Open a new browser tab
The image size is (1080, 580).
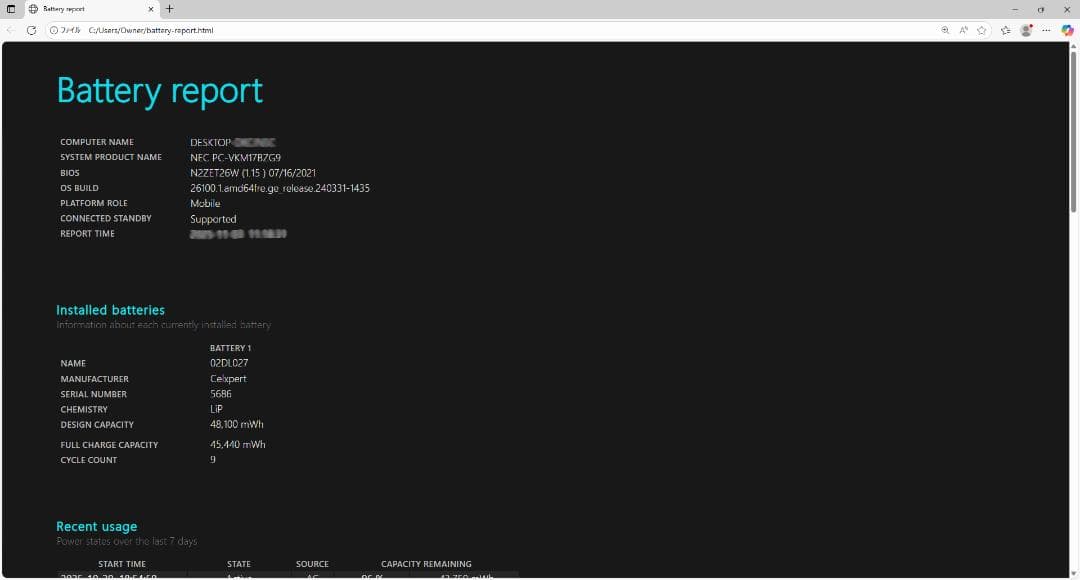click(170, 9)
